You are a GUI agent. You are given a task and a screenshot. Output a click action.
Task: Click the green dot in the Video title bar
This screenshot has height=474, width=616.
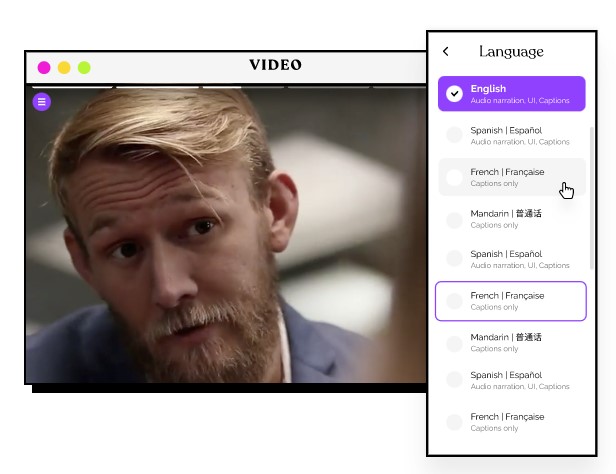point(84,67)
